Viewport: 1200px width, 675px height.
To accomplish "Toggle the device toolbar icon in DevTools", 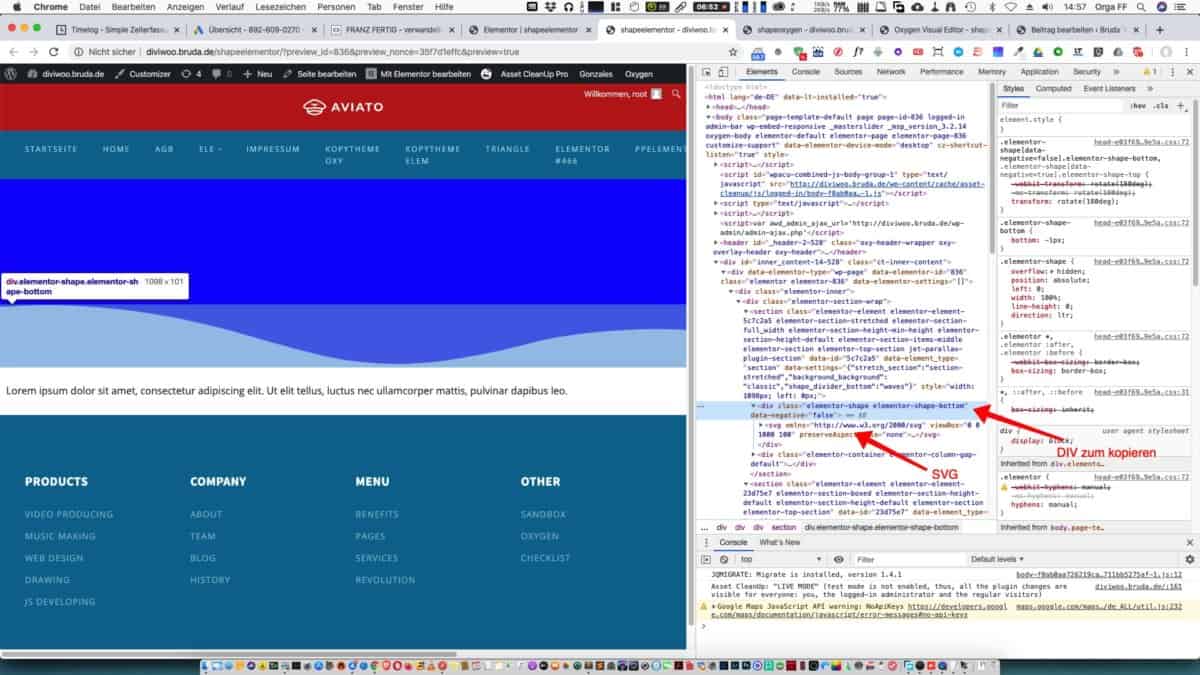I will [724, 72].
